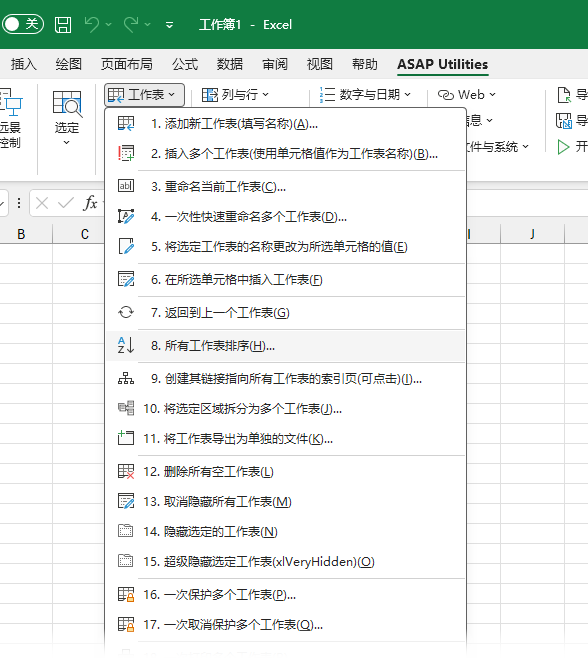Choose 11. 将工作表导出为单独的文件

tap(286, 439)
